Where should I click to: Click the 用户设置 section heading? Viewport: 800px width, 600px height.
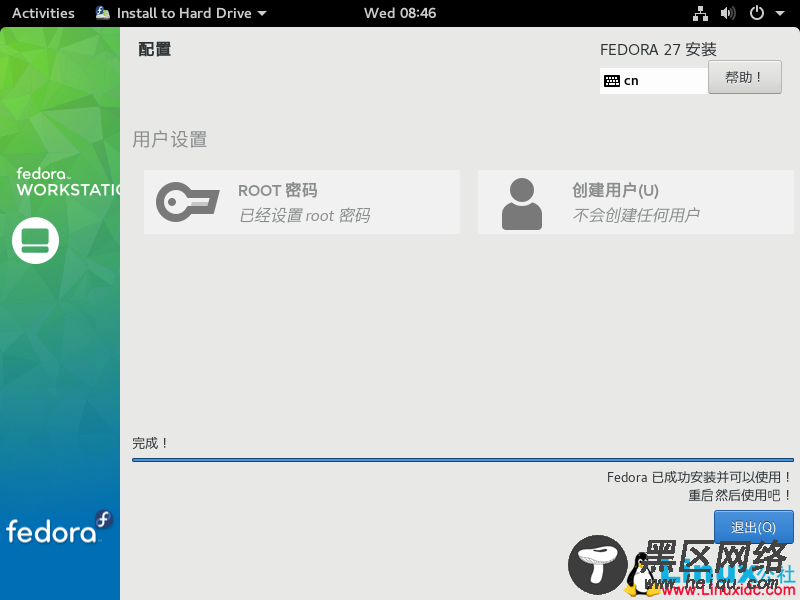click(x=170, y=139)
